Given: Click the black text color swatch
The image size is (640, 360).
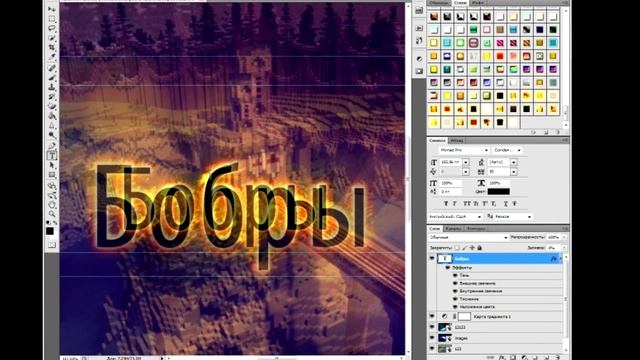Looking at the screenshot, I should click(498, 191).
